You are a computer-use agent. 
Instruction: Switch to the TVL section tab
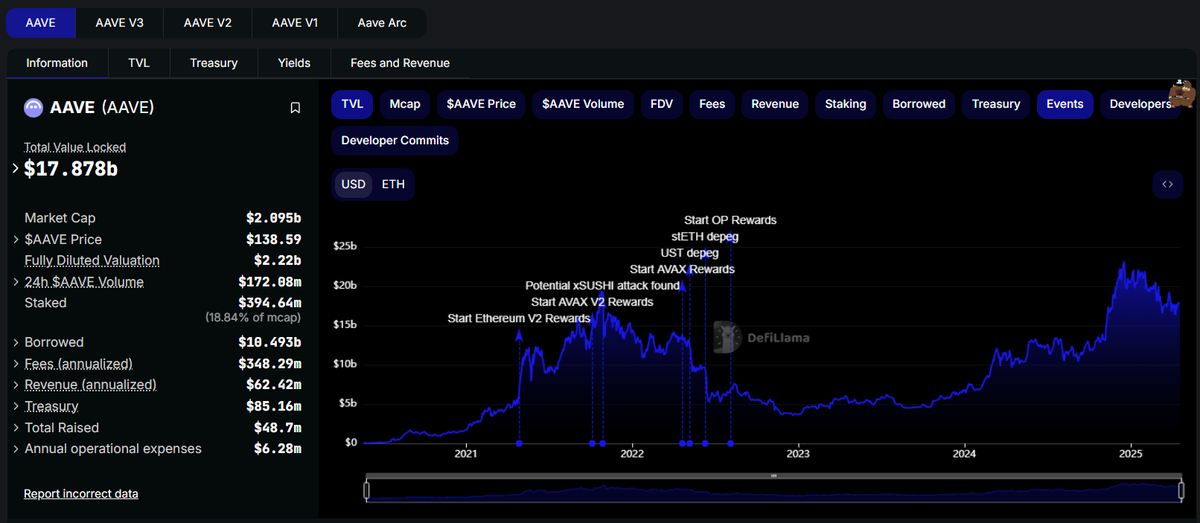pos(139,63)
